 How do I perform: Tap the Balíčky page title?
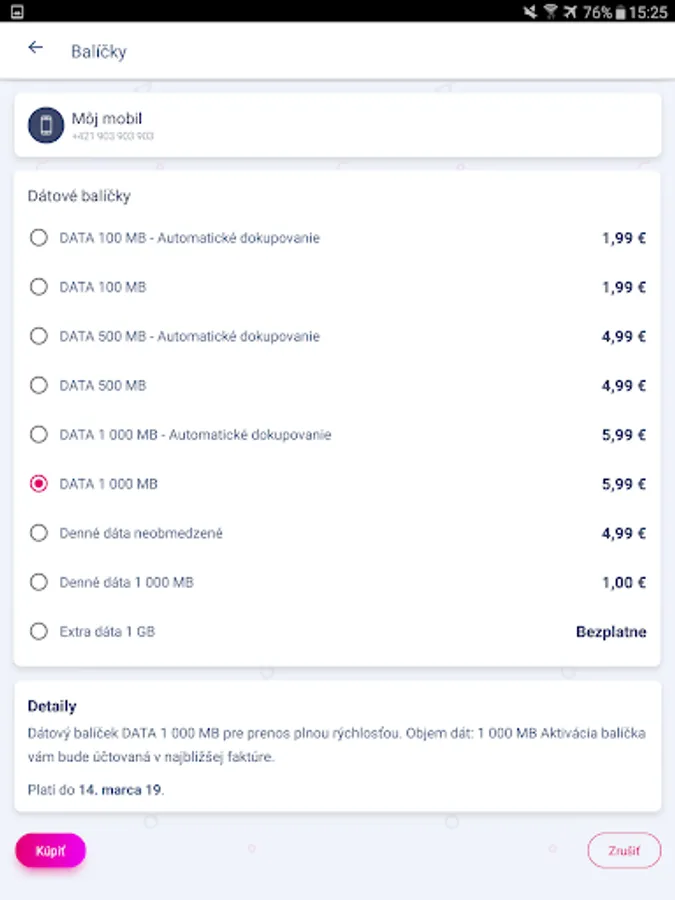[x=99, y=51]
